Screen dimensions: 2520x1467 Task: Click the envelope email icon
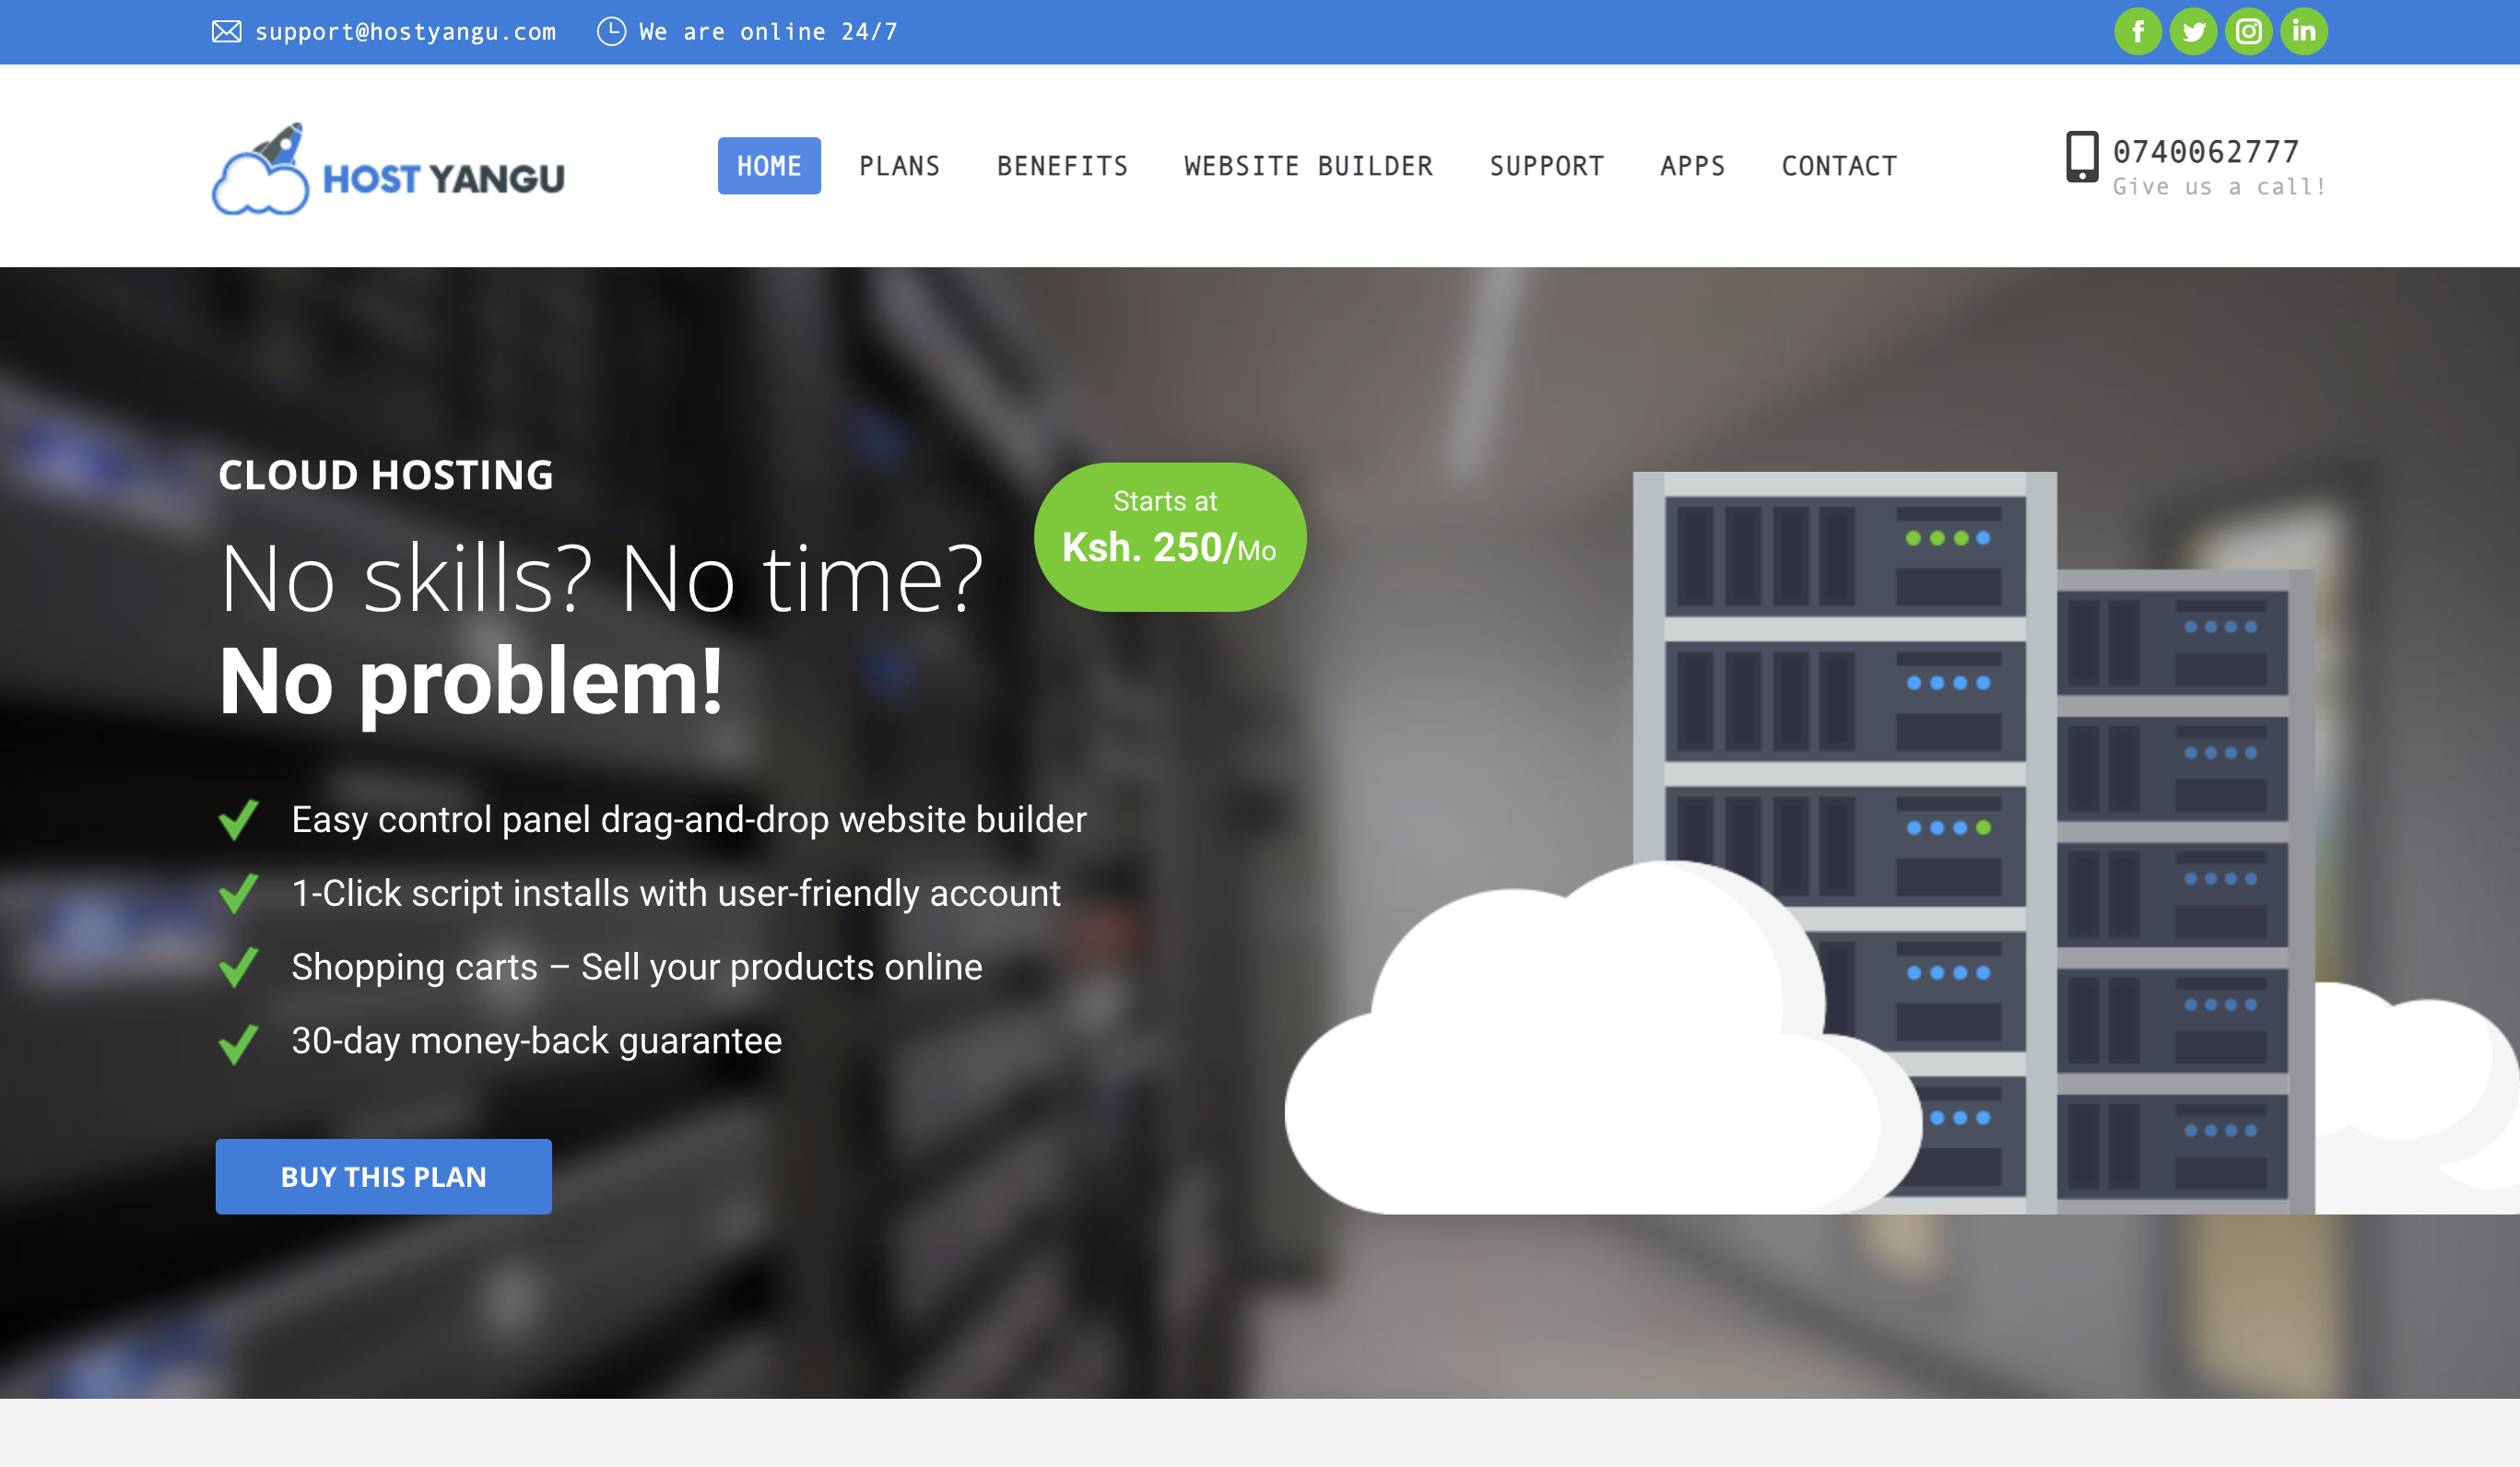point(226,32)
